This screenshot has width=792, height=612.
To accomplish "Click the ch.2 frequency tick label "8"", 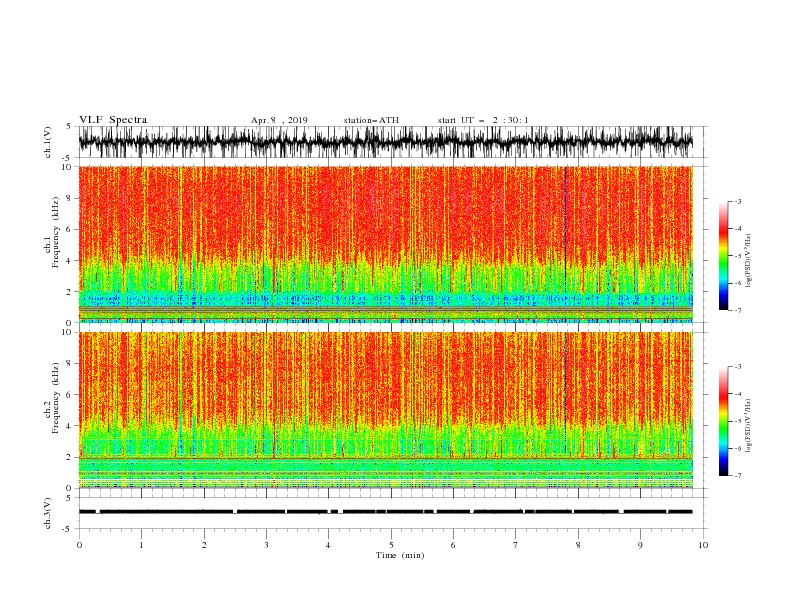I will click(x=71, y=364).
